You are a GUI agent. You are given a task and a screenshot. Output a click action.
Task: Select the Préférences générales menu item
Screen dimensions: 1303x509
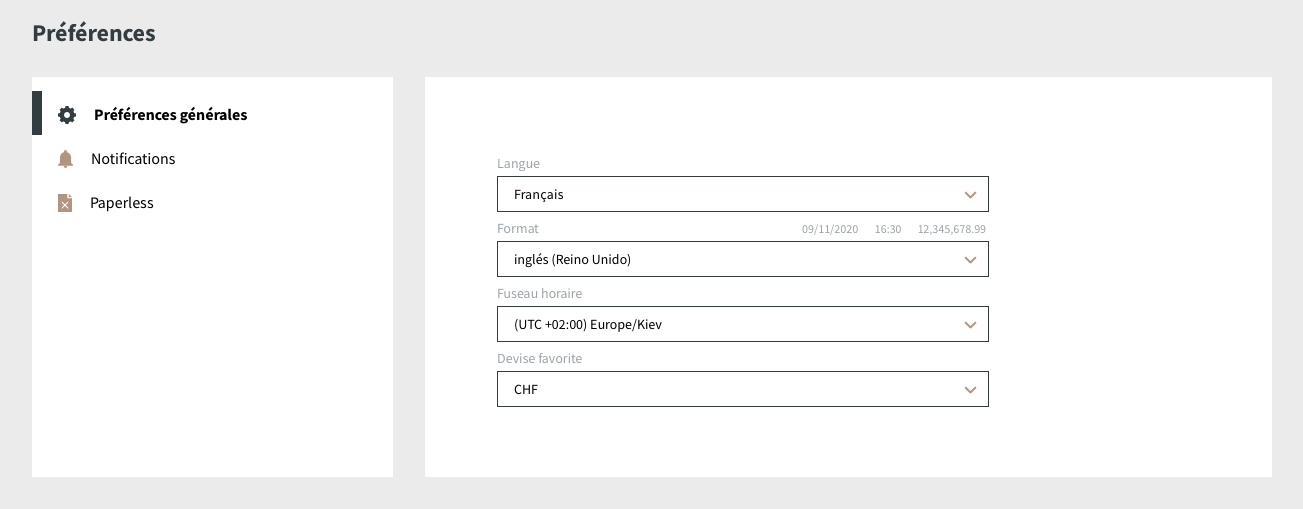[x=170, y=115]
